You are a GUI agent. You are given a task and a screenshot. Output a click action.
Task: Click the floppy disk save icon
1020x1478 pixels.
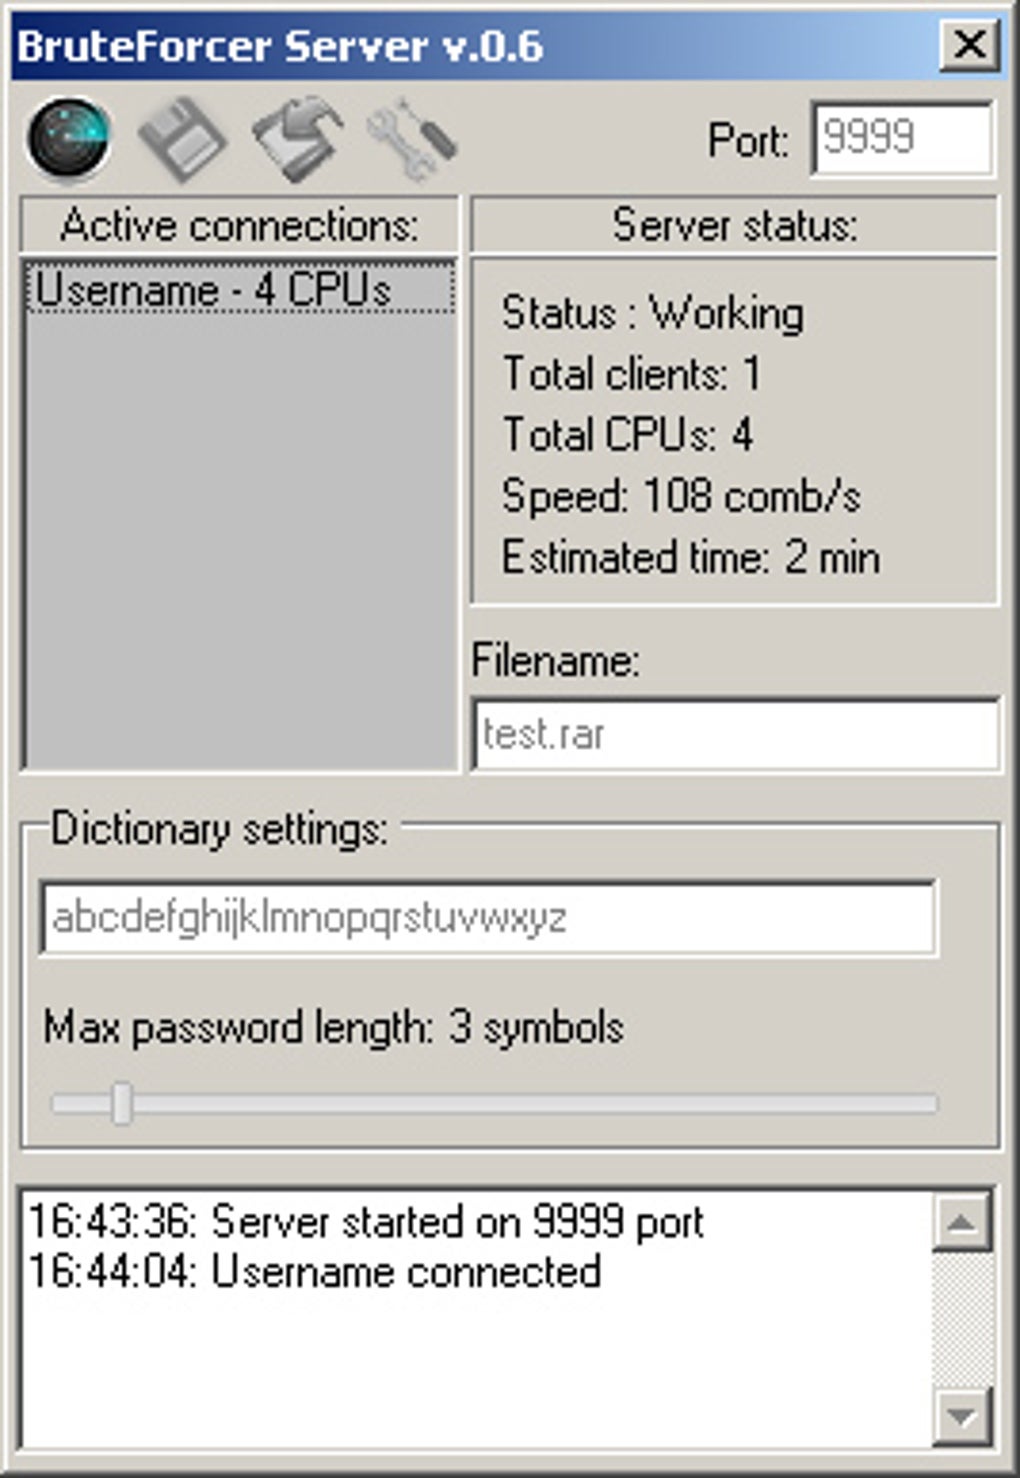coord(181,140)
